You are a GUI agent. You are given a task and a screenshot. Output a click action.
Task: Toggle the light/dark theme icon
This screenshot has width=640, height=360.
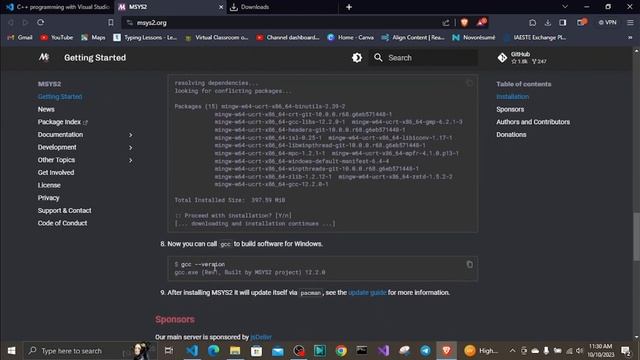357,58
